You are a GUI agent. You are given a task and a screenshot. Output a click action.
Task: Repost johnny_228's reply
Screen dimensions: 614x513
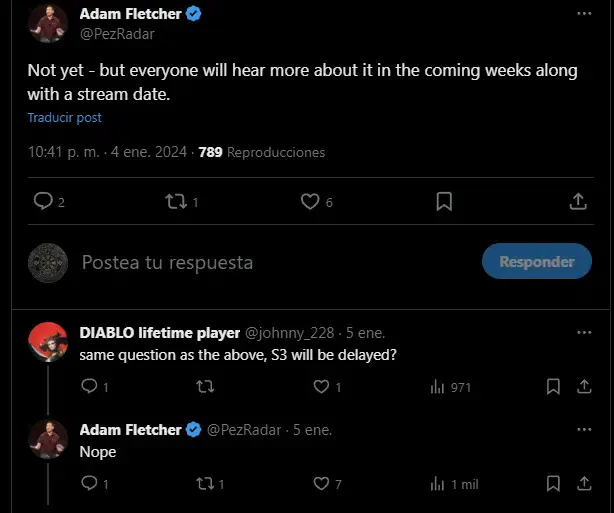[205, 387]
